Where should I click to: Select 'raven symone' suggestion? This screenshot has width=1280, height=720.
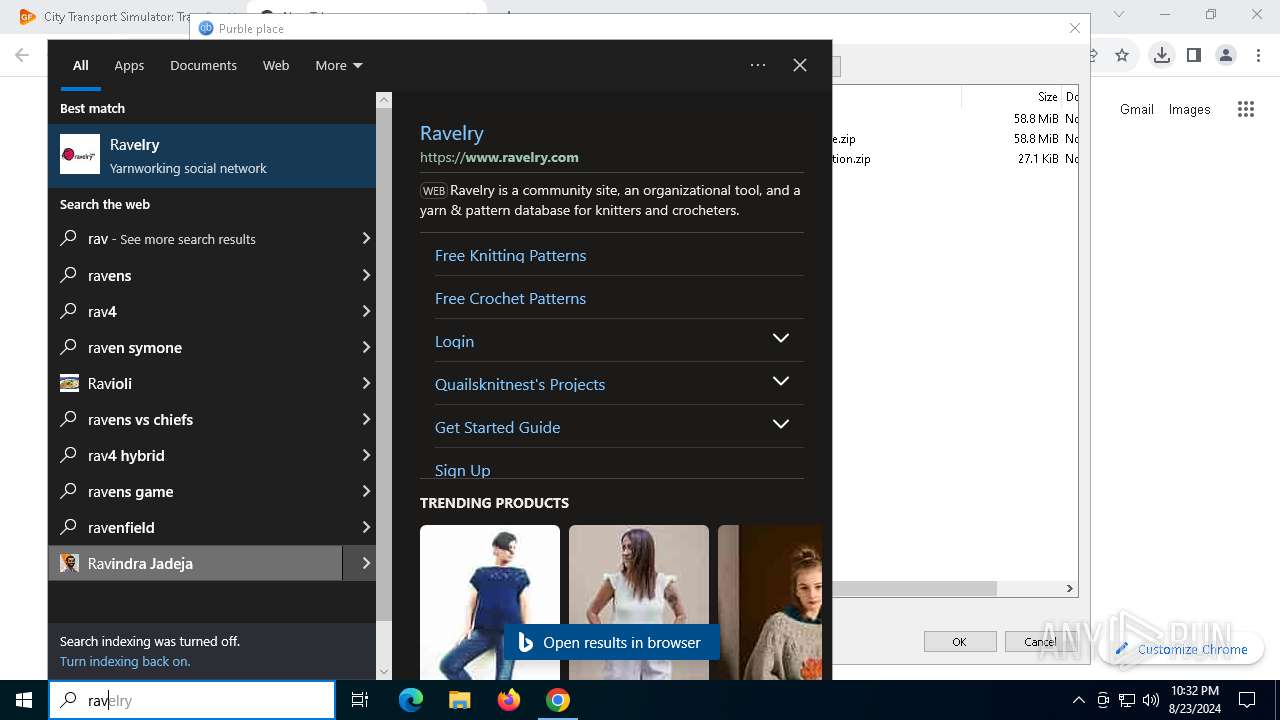point(195,347)
